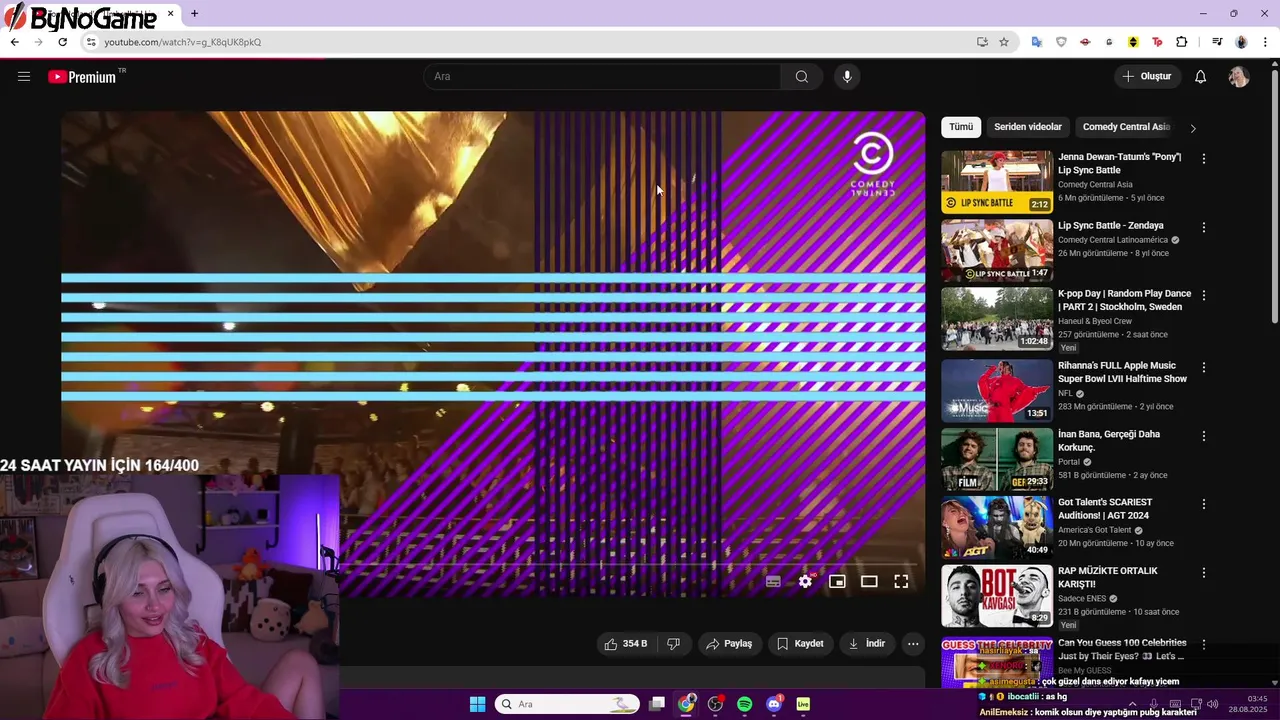Screen dimensions: 1280x720
Task: Select the Seriden videolar chip
Action: (x=1028, y=127)
